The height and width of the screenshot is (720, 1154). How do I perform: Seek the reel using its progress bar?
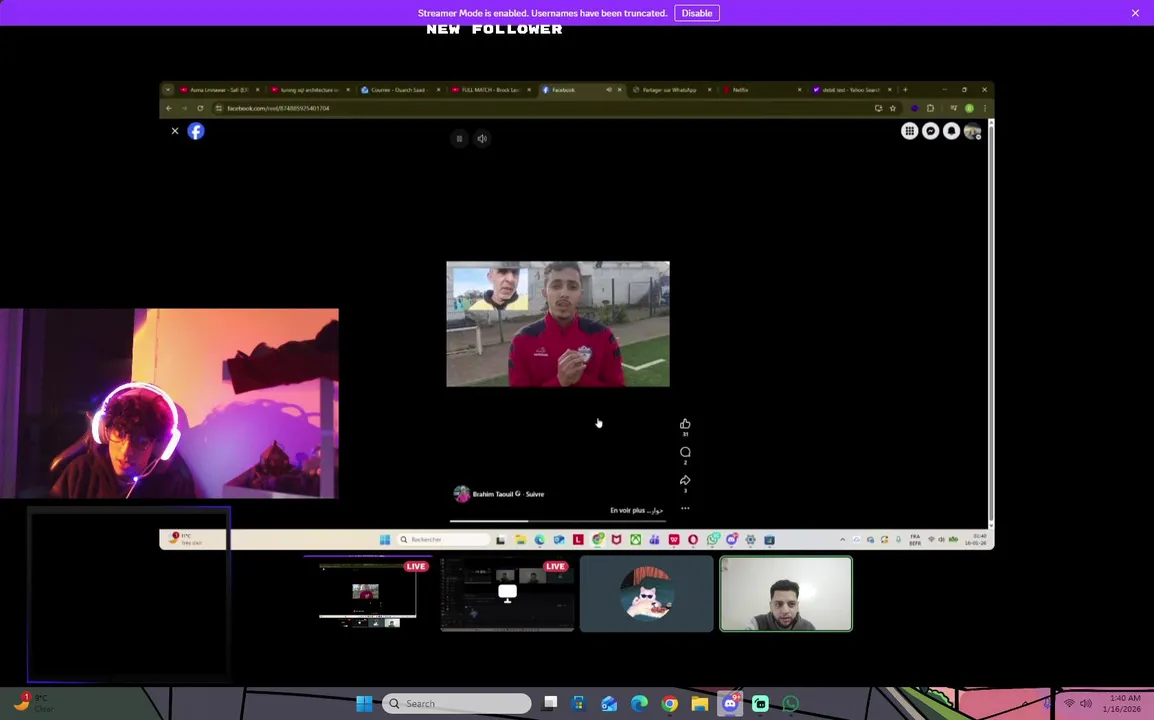pos(558,521)
